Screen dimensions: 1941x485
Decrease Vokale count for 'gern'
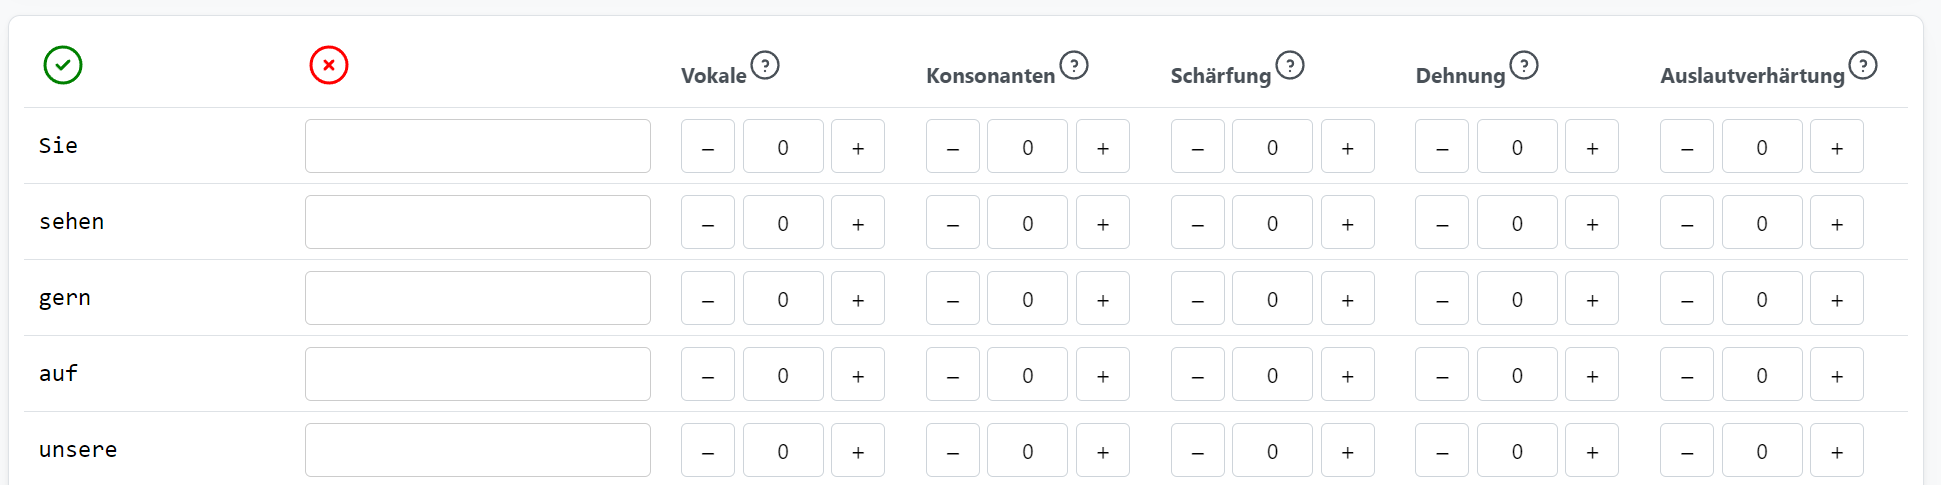pyautogui.click(x=708, y=299)
